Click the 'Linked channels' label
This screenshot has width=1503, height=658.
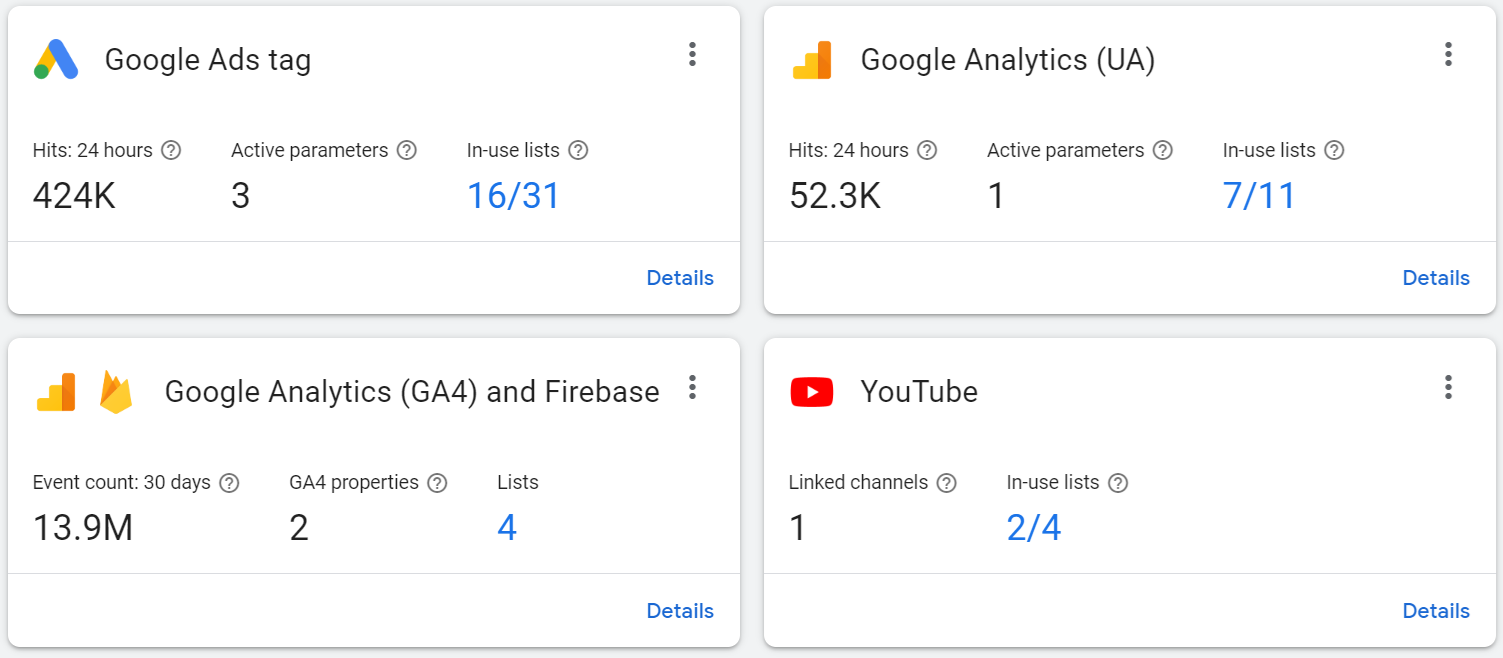coord(858,483)
